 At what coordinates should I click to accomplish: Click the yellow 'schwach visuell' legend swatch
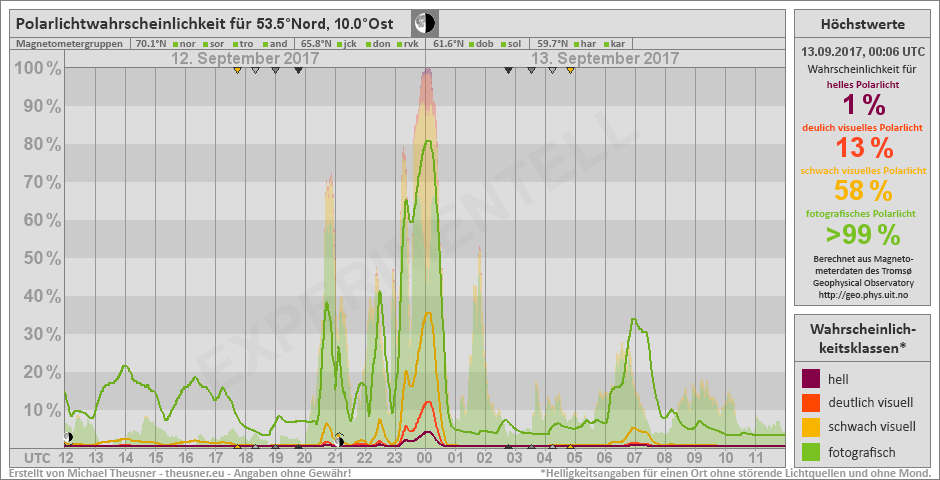coord(812,428)
